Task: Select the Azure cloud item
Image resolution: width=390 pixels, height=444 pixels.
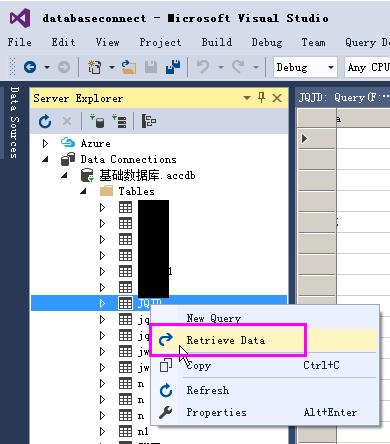Action: pyautogui.click(x=86, y=143)
